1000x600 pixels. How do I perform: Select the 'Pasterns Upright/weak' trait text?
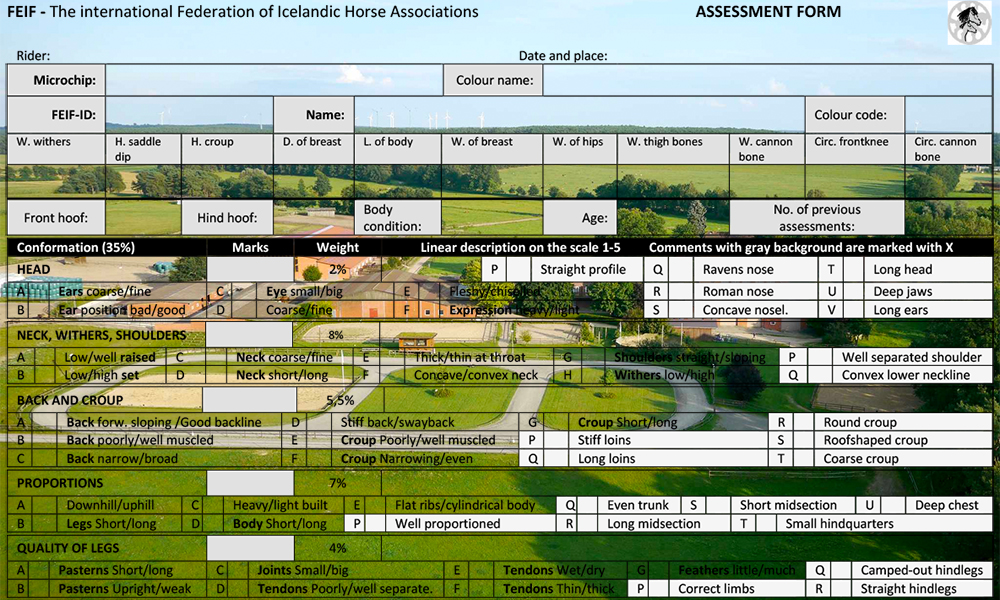click(124, 589)
